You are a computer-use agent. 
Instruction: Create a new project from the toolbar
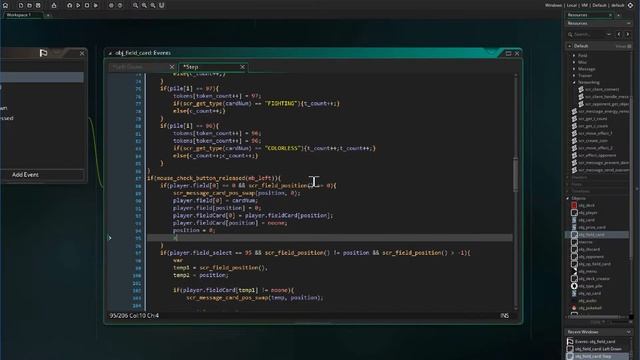click(x=20, y=5)
